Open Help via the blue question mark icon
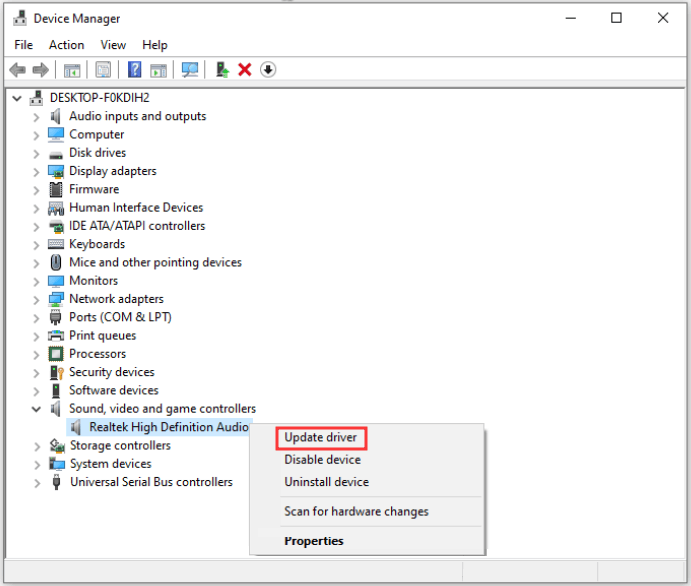Image resolution: width=691 pixels, height=586 pixels. pyautogui.click(x=134, y=70)
